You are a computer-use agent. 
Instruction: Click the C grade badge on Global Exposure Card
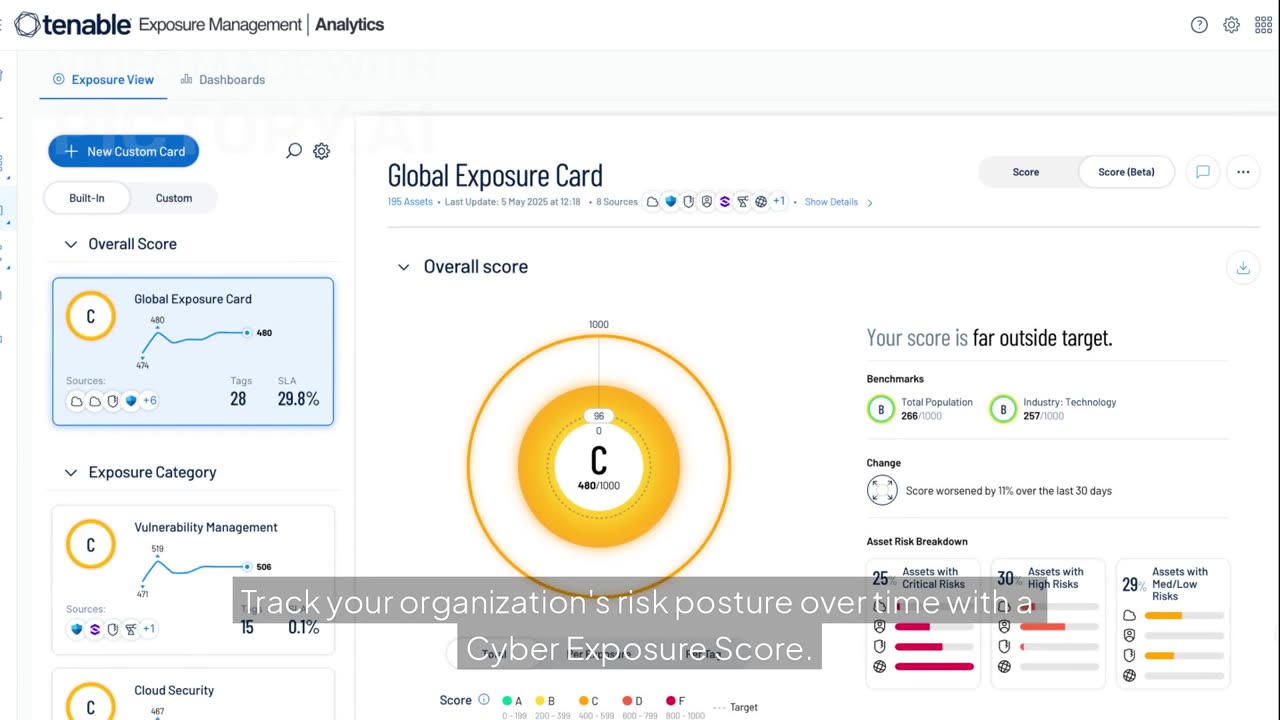tap(90, 317)
